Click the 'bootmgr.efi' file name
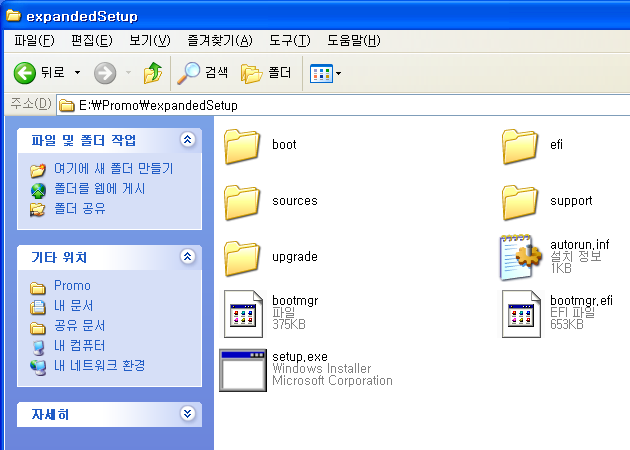The height and width of the screenshot is (450, 630). pyautogui.click(x=581, y=300)
